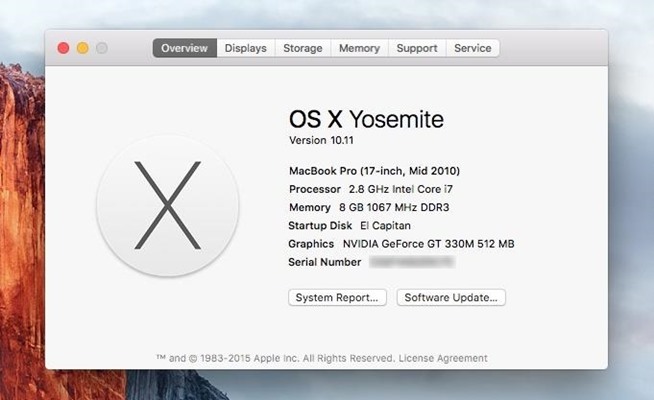Click the NVIDIA GeForce GT 330M graphics text
This screenshot has width=654, height=400.
(428, 244)
